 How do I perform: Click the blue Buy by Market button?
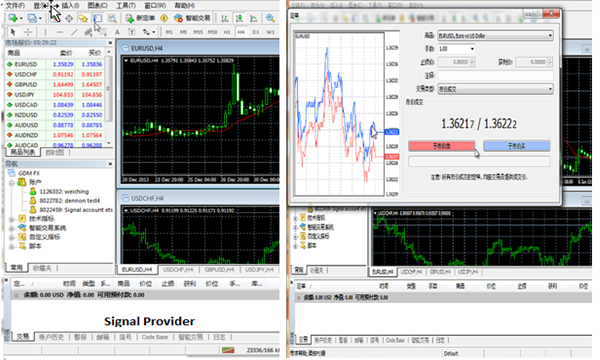517,146
